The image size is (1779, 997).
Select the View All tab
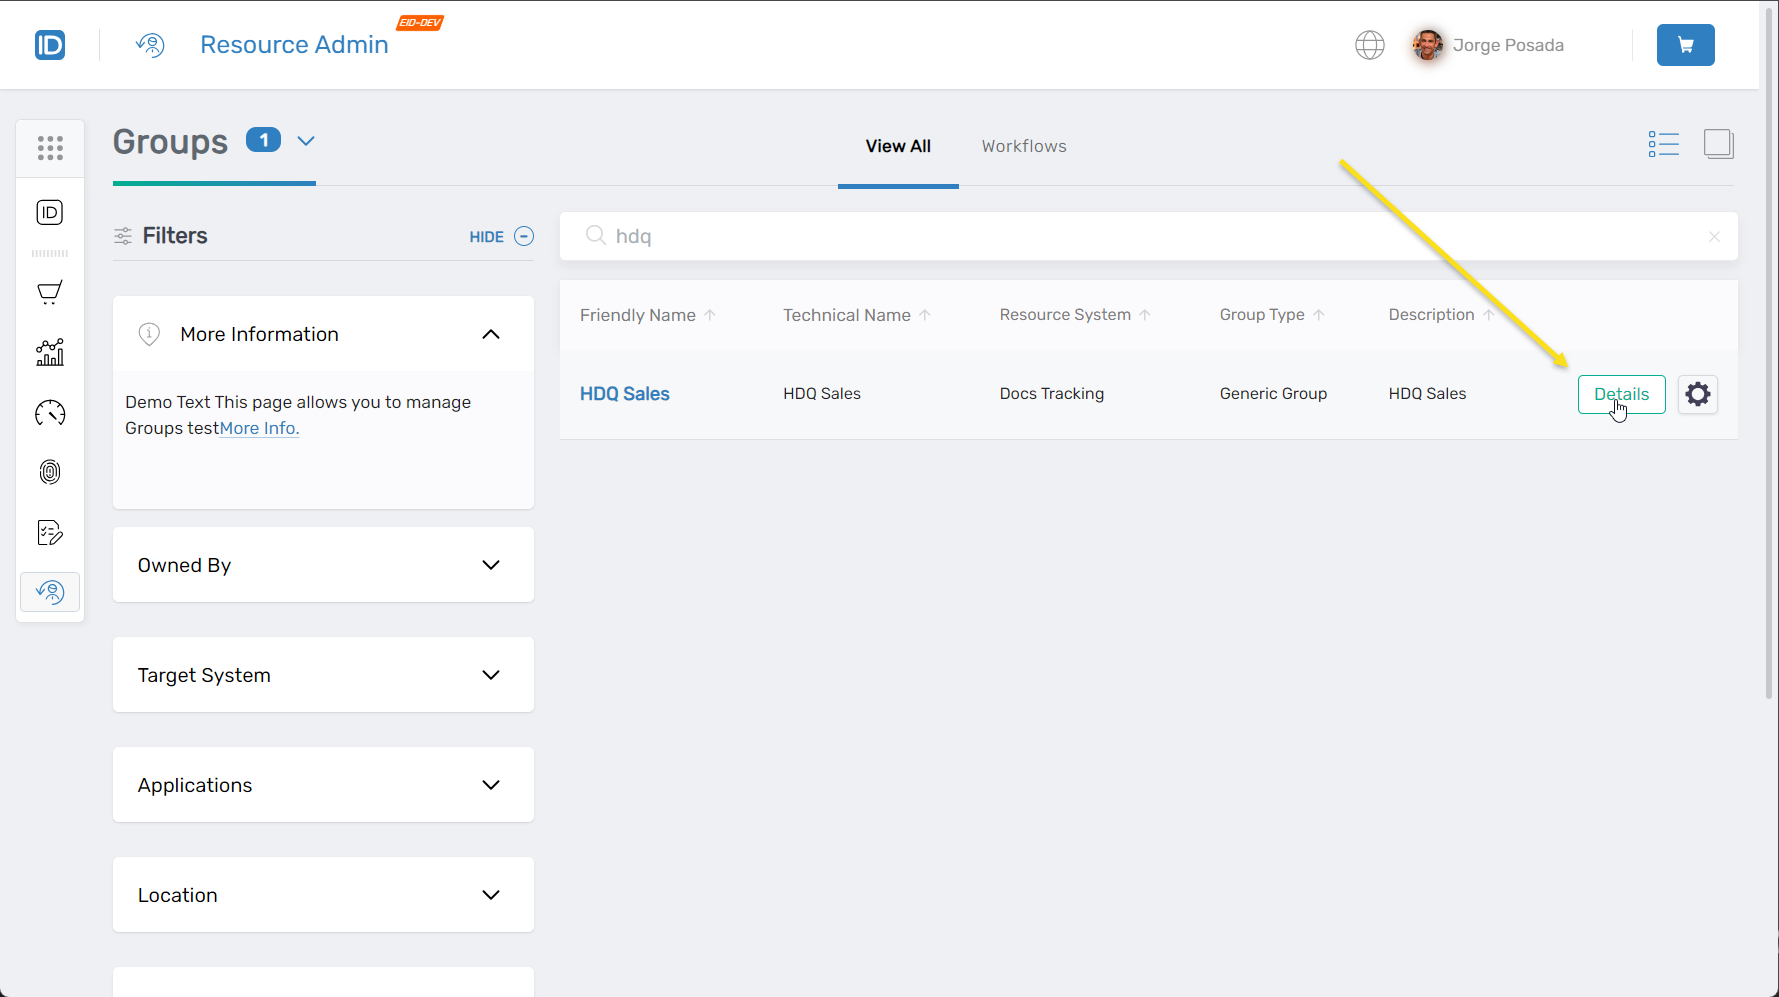click(897, 146)
